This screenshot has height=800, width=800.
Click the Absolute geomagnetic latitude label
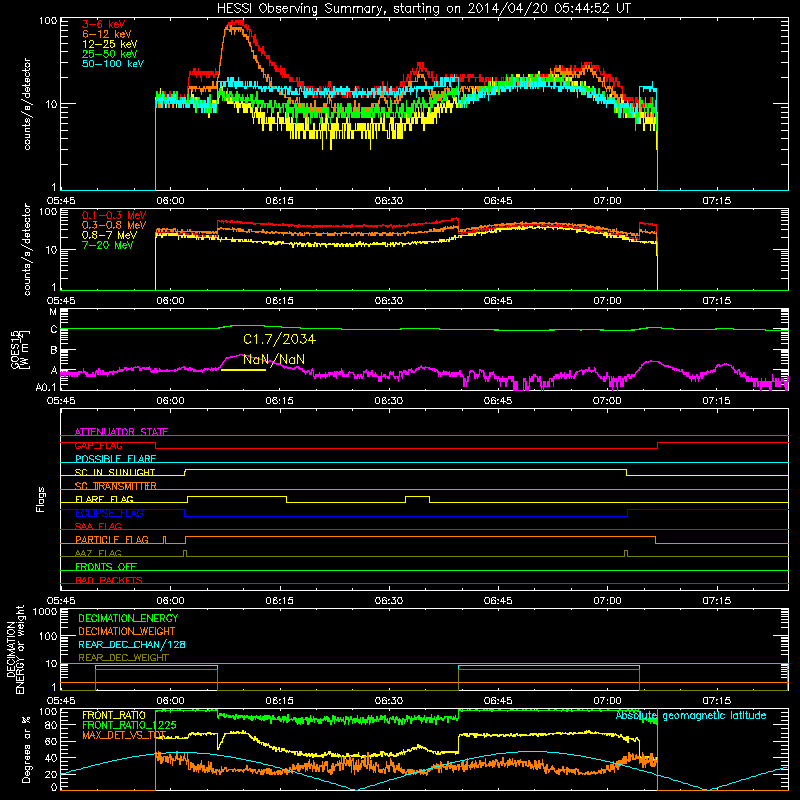point(691,715)
